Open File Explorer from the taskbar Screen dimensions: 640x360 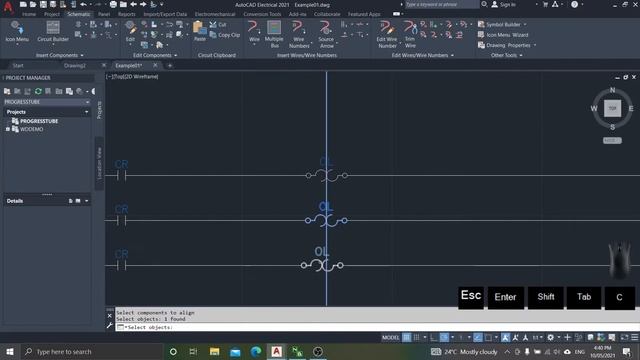click(x=214, y=351)
